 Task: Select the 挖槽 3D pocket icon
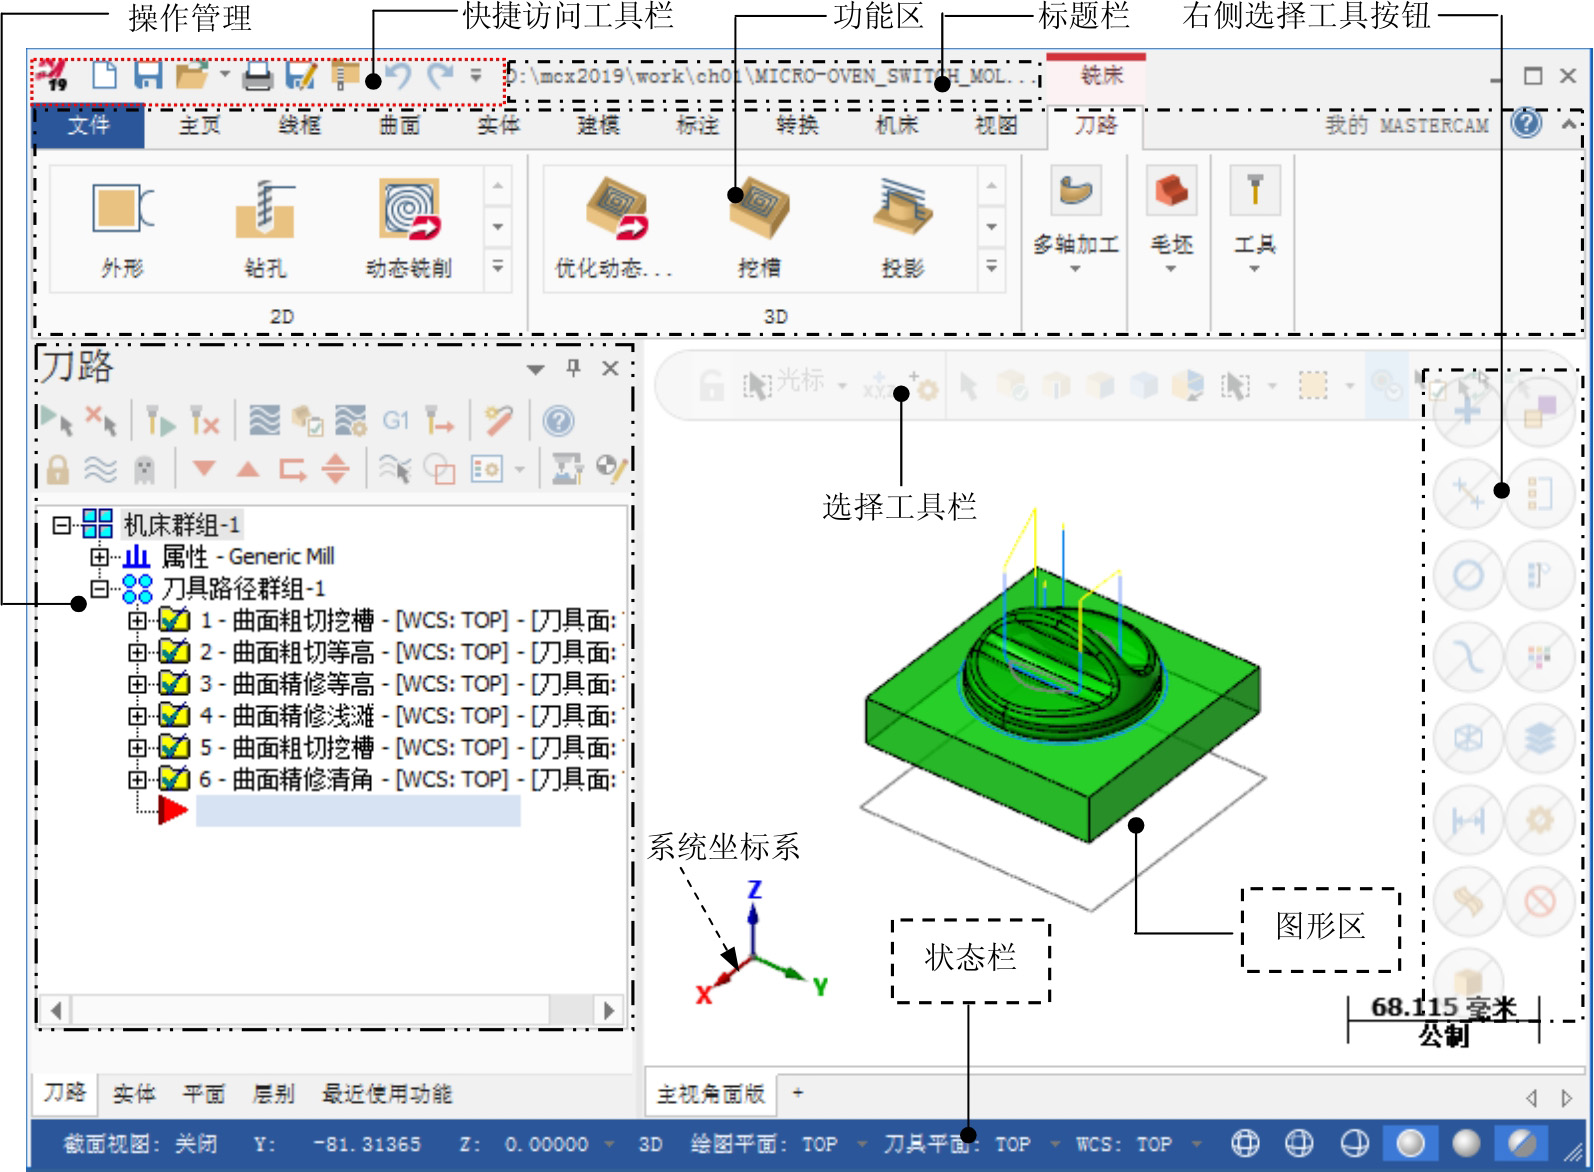click(x=760, y=210)
